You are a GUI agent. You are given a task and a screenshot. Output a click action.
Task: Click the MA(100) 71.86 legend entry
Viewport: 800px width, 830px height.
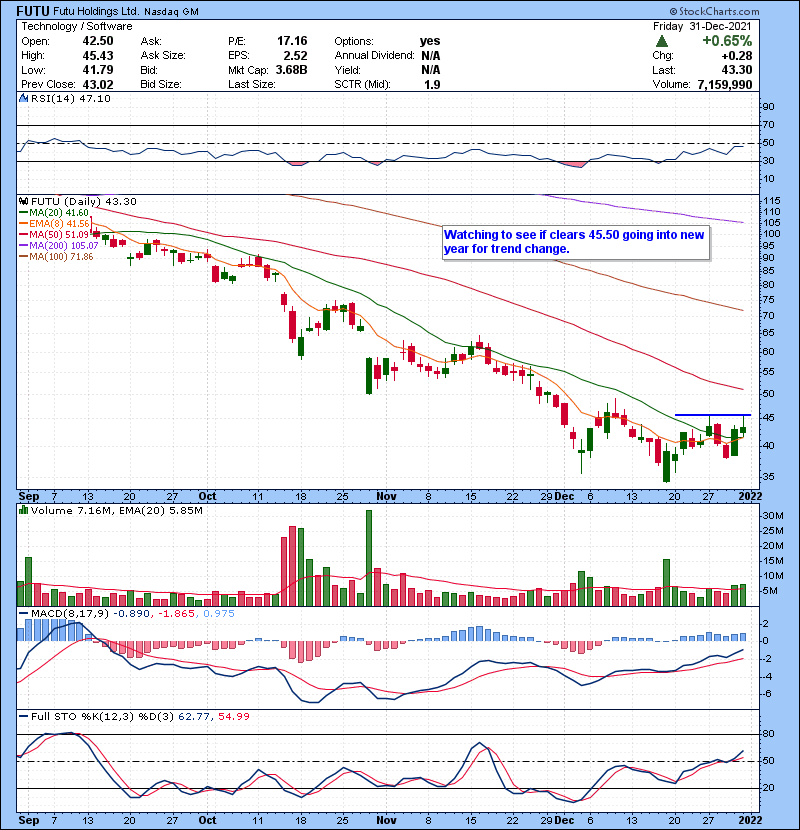(61, 257)
